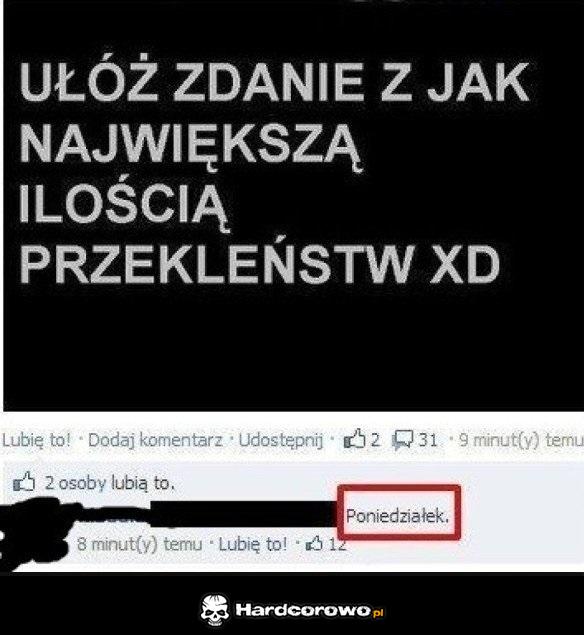Click the thumbs-up icon beside count 2

(354, 439)
